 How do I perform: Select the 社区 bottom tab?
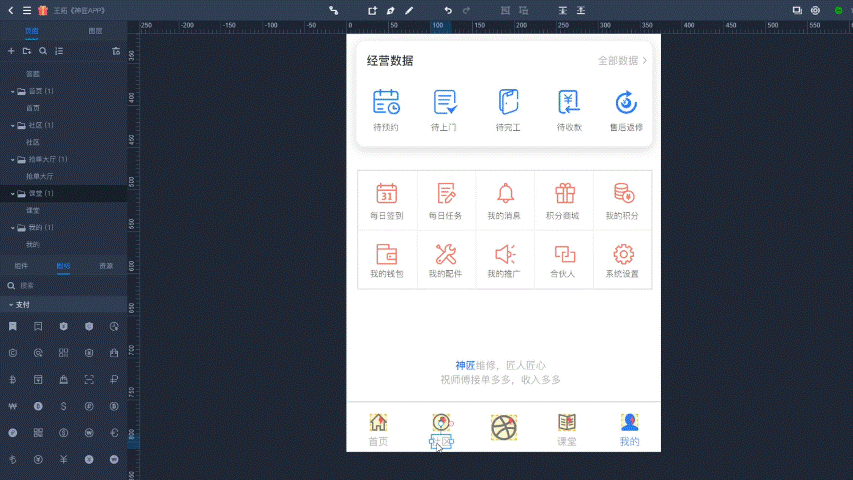click(x=441, y=429)
